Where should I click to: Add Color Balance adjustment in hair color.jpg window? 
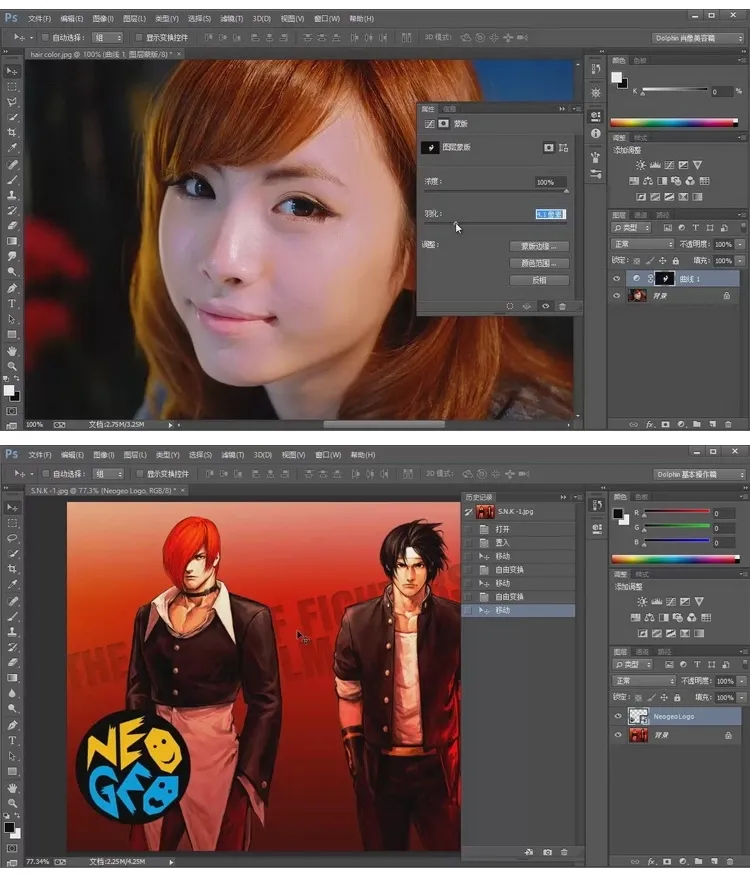[x=648, y=181]
